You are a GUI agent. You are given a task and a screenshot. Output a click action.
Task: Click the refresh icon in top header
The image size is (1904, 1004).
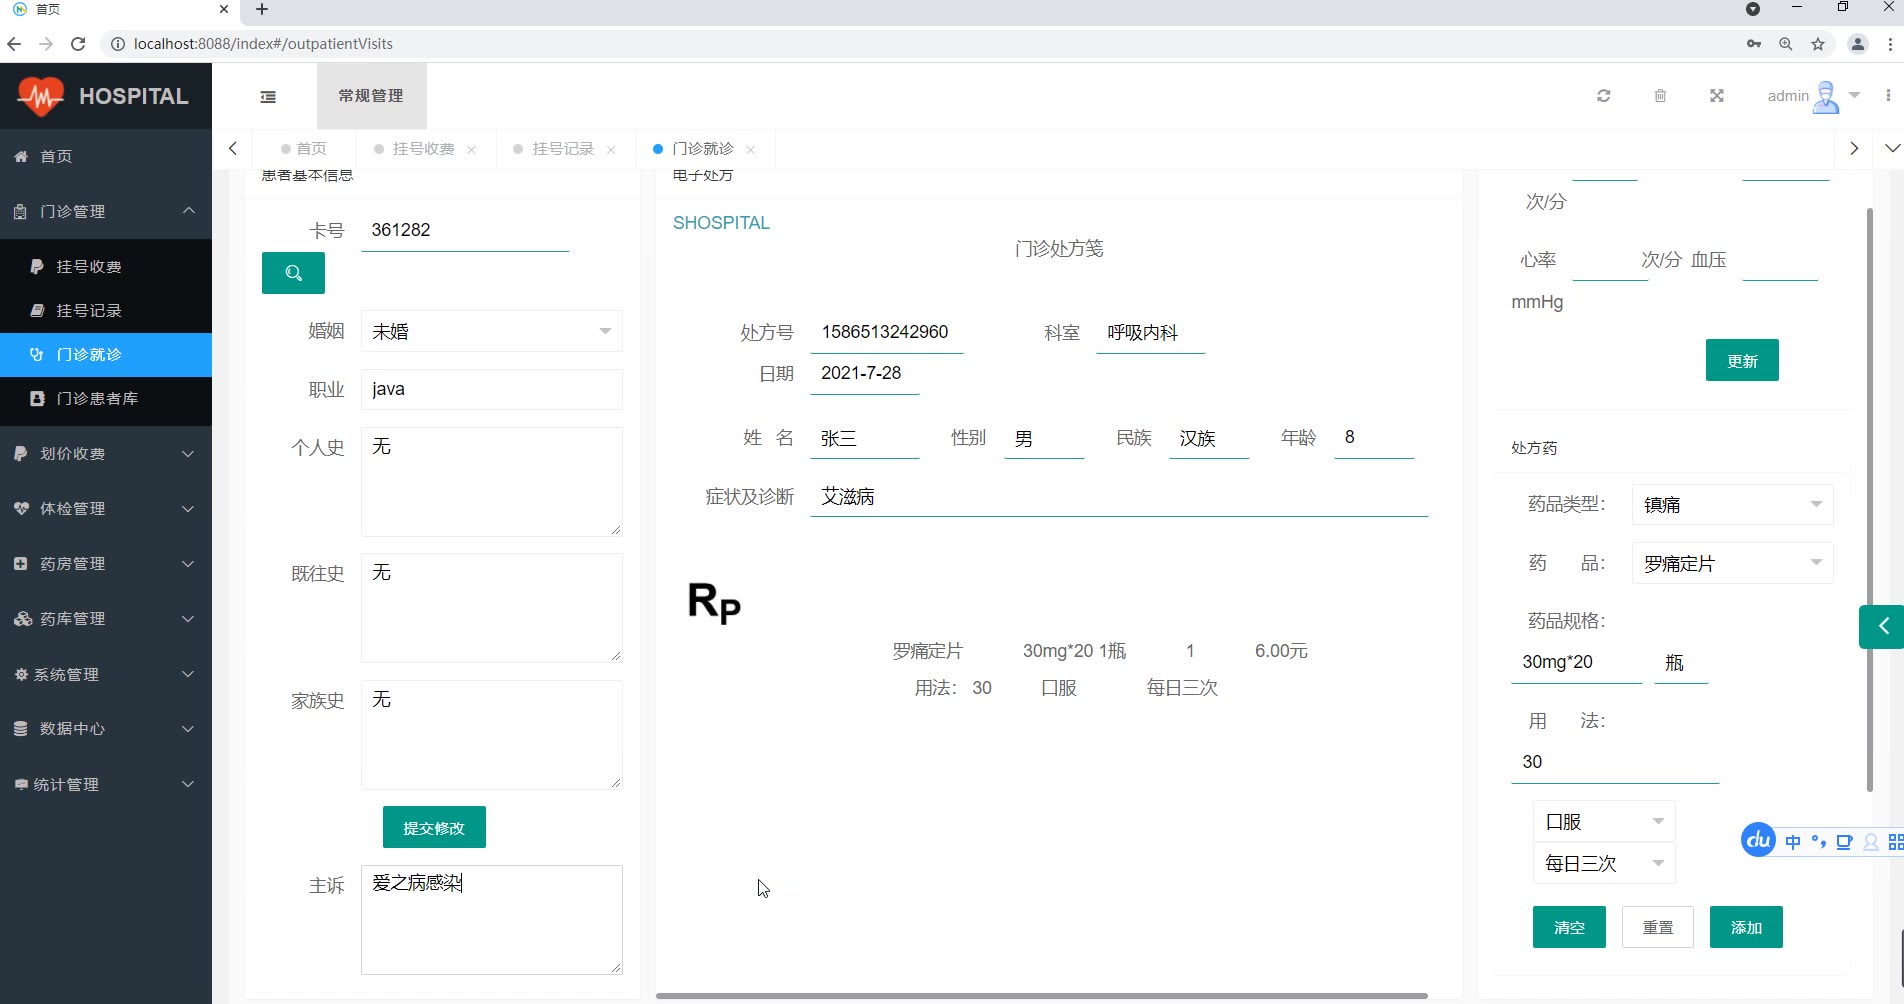pos(1603,96)
